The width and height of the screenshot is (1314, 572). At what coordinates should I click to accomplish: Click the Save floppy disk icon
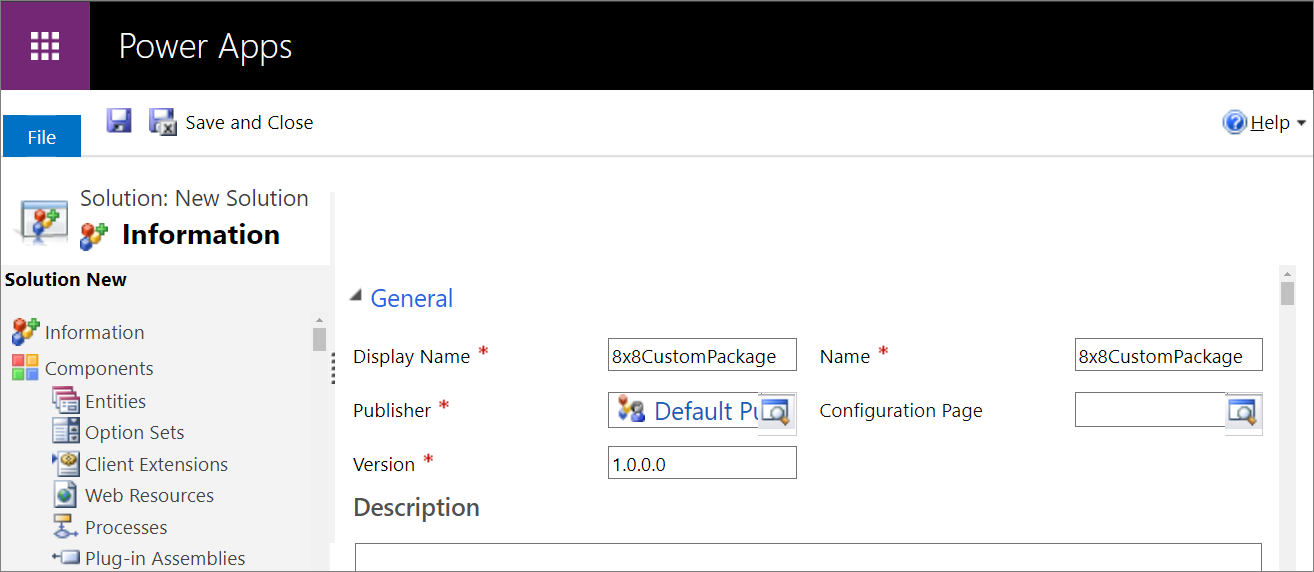point(119,121)
